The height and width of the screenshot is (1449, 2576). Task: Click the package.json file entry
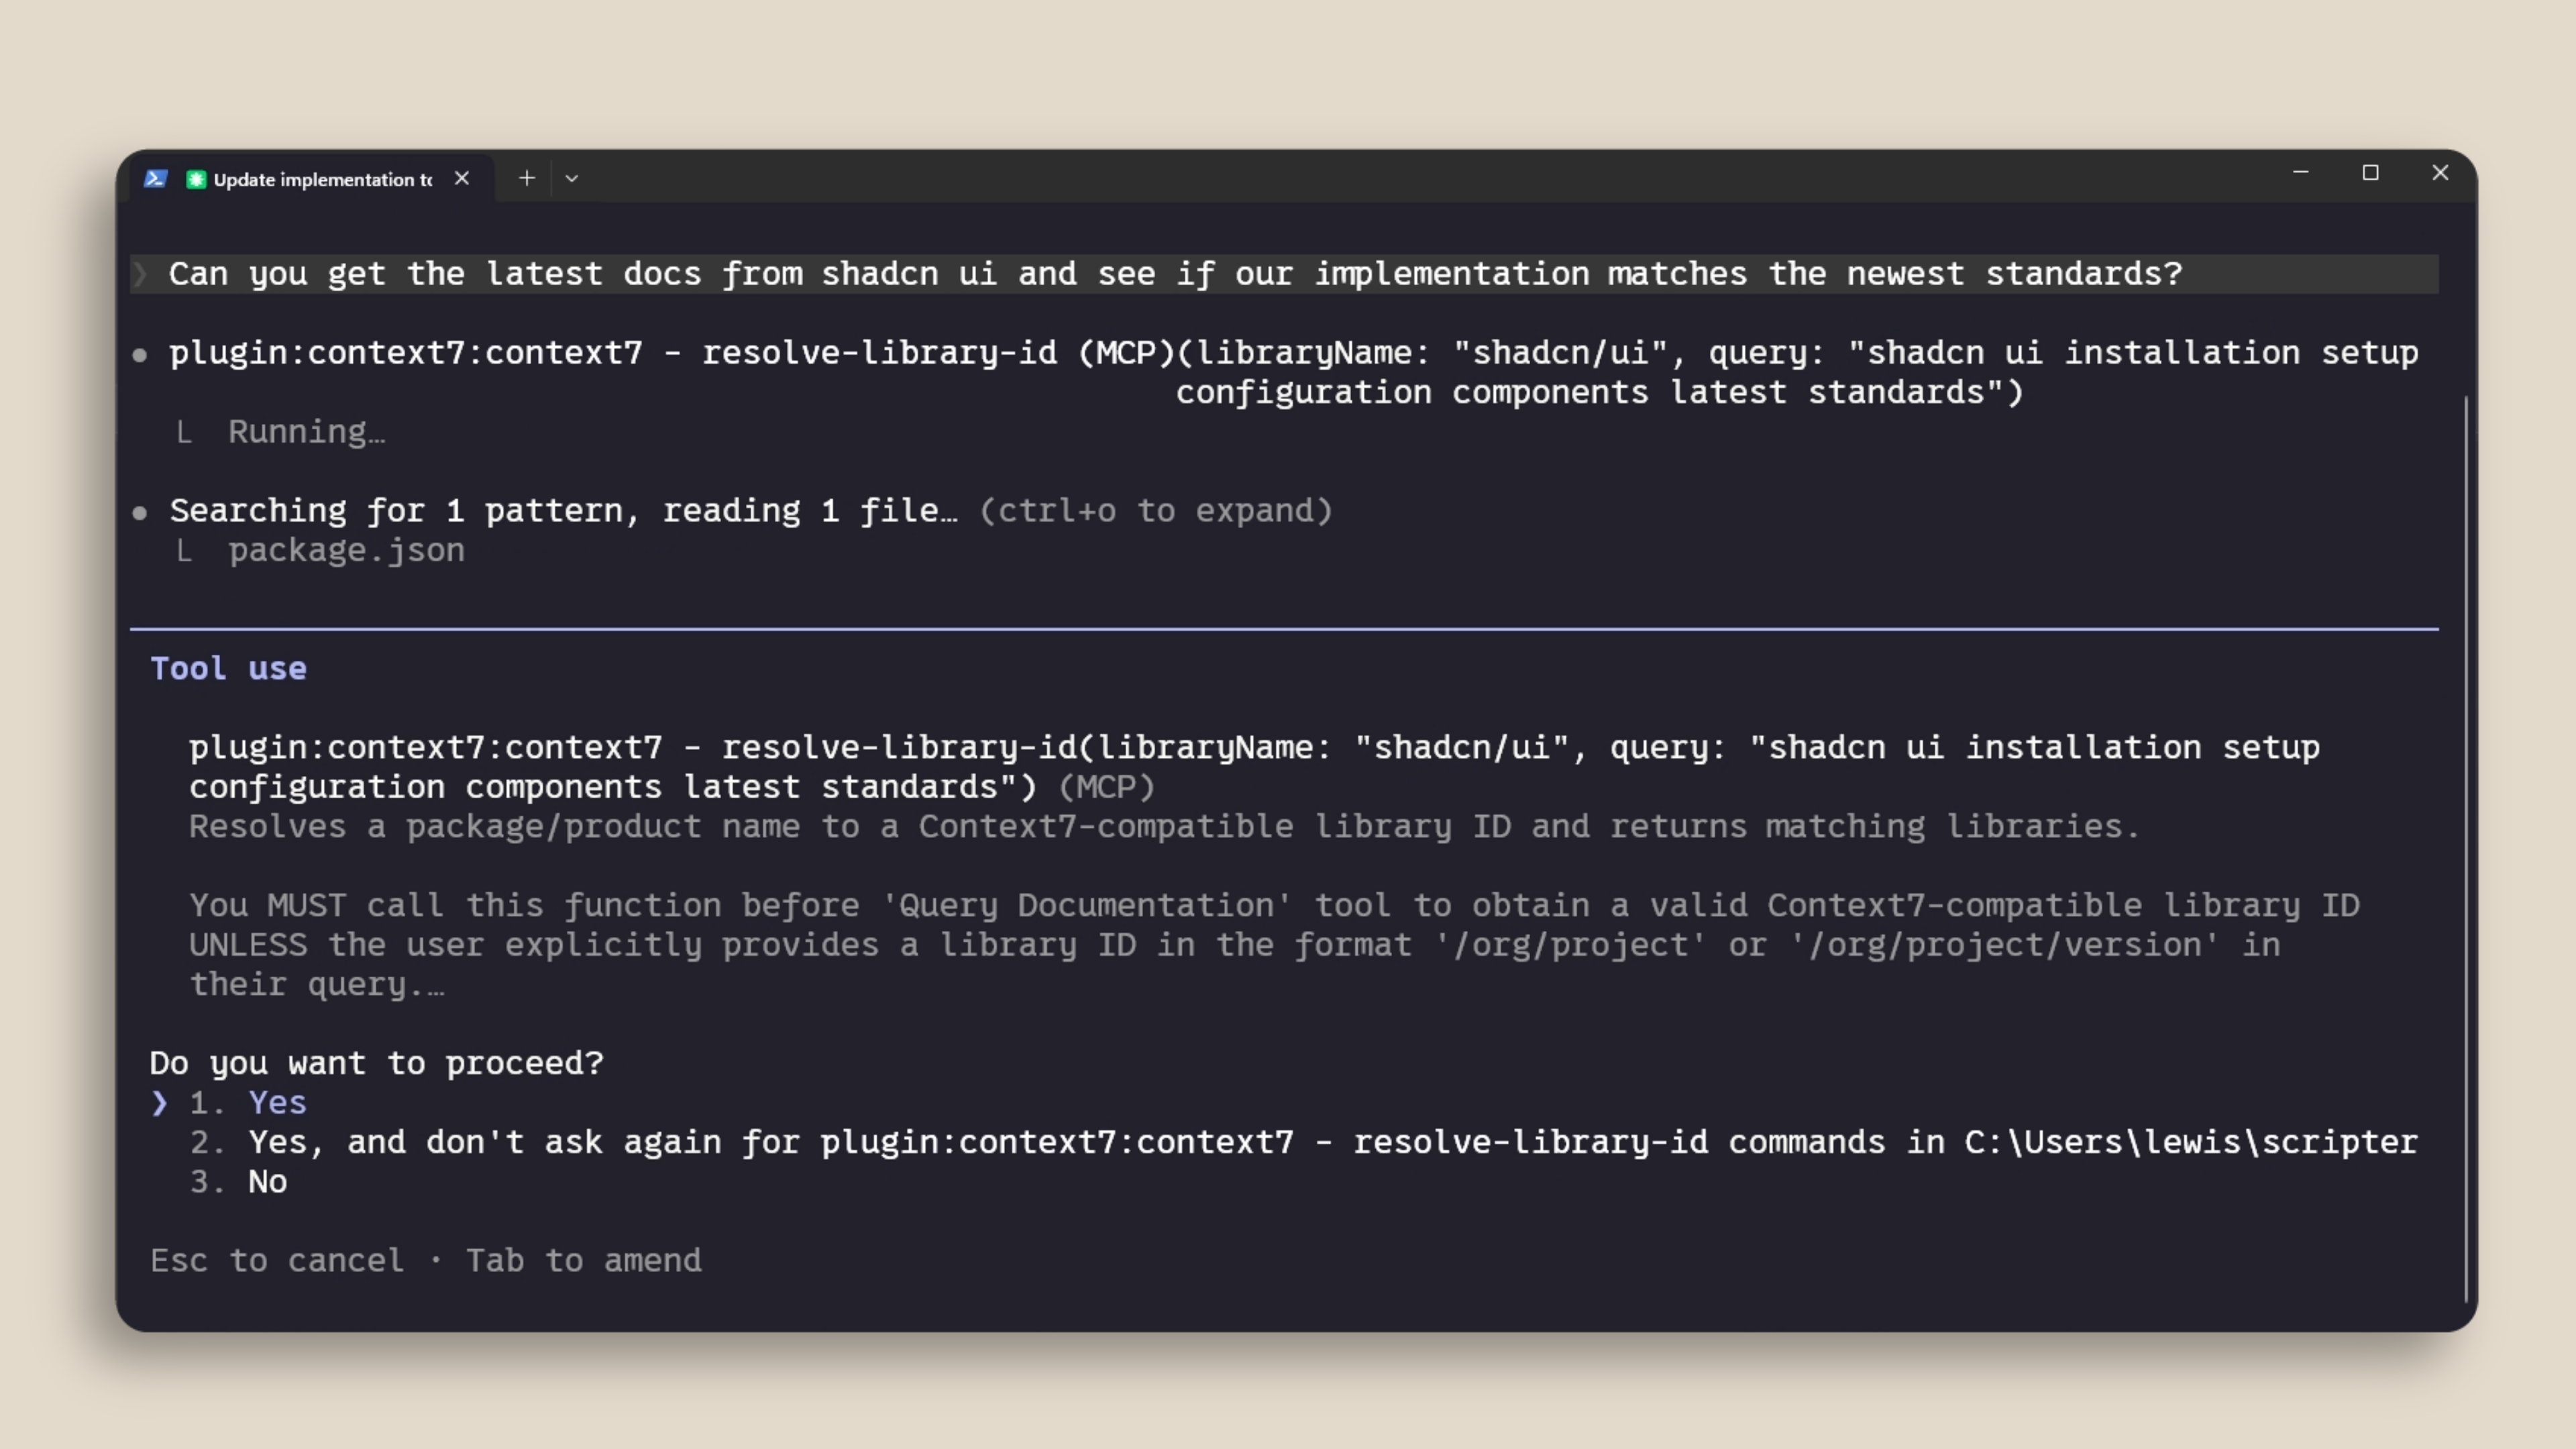pos(346,551)
